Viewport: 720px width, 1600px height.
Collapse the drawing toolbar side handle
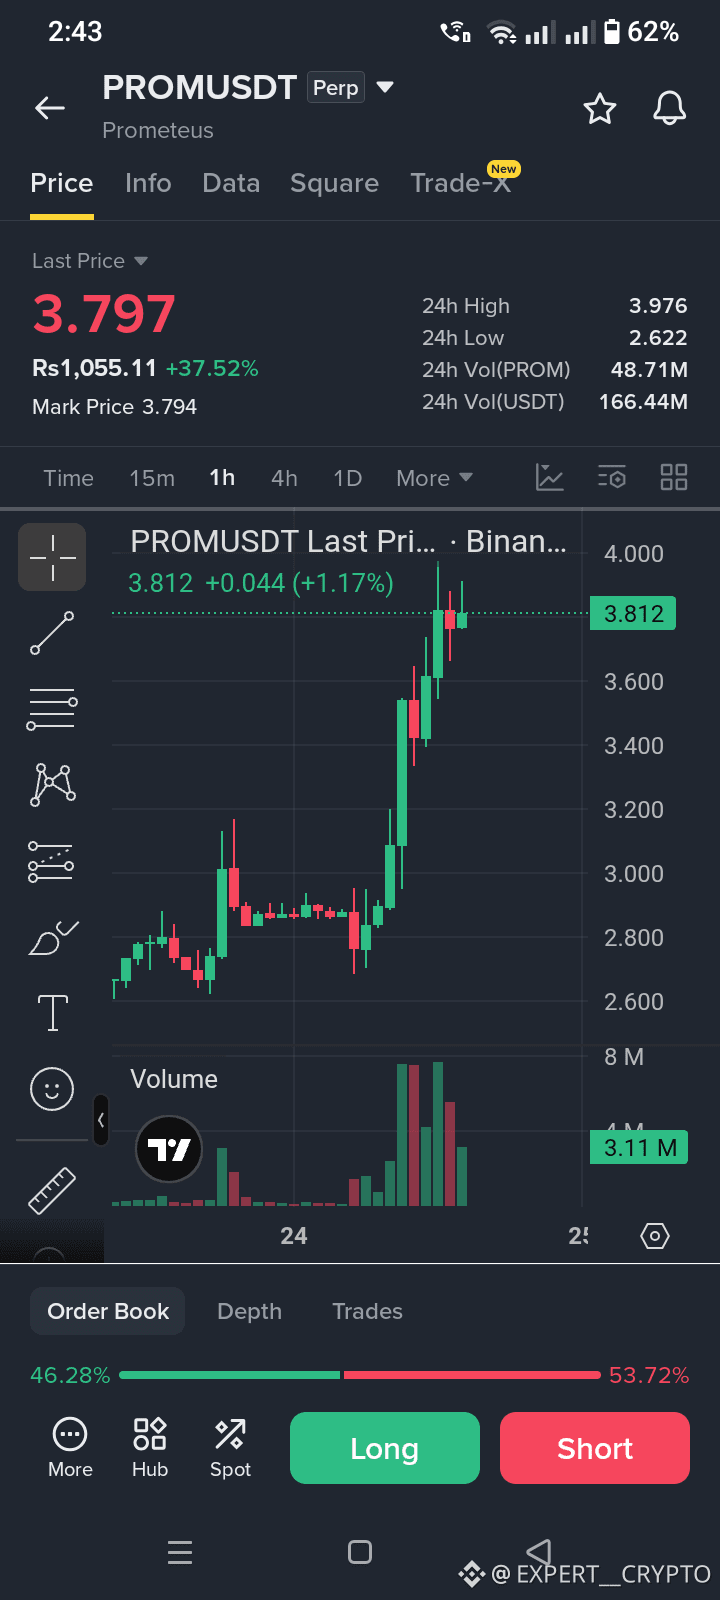(x=100, y=1121)
